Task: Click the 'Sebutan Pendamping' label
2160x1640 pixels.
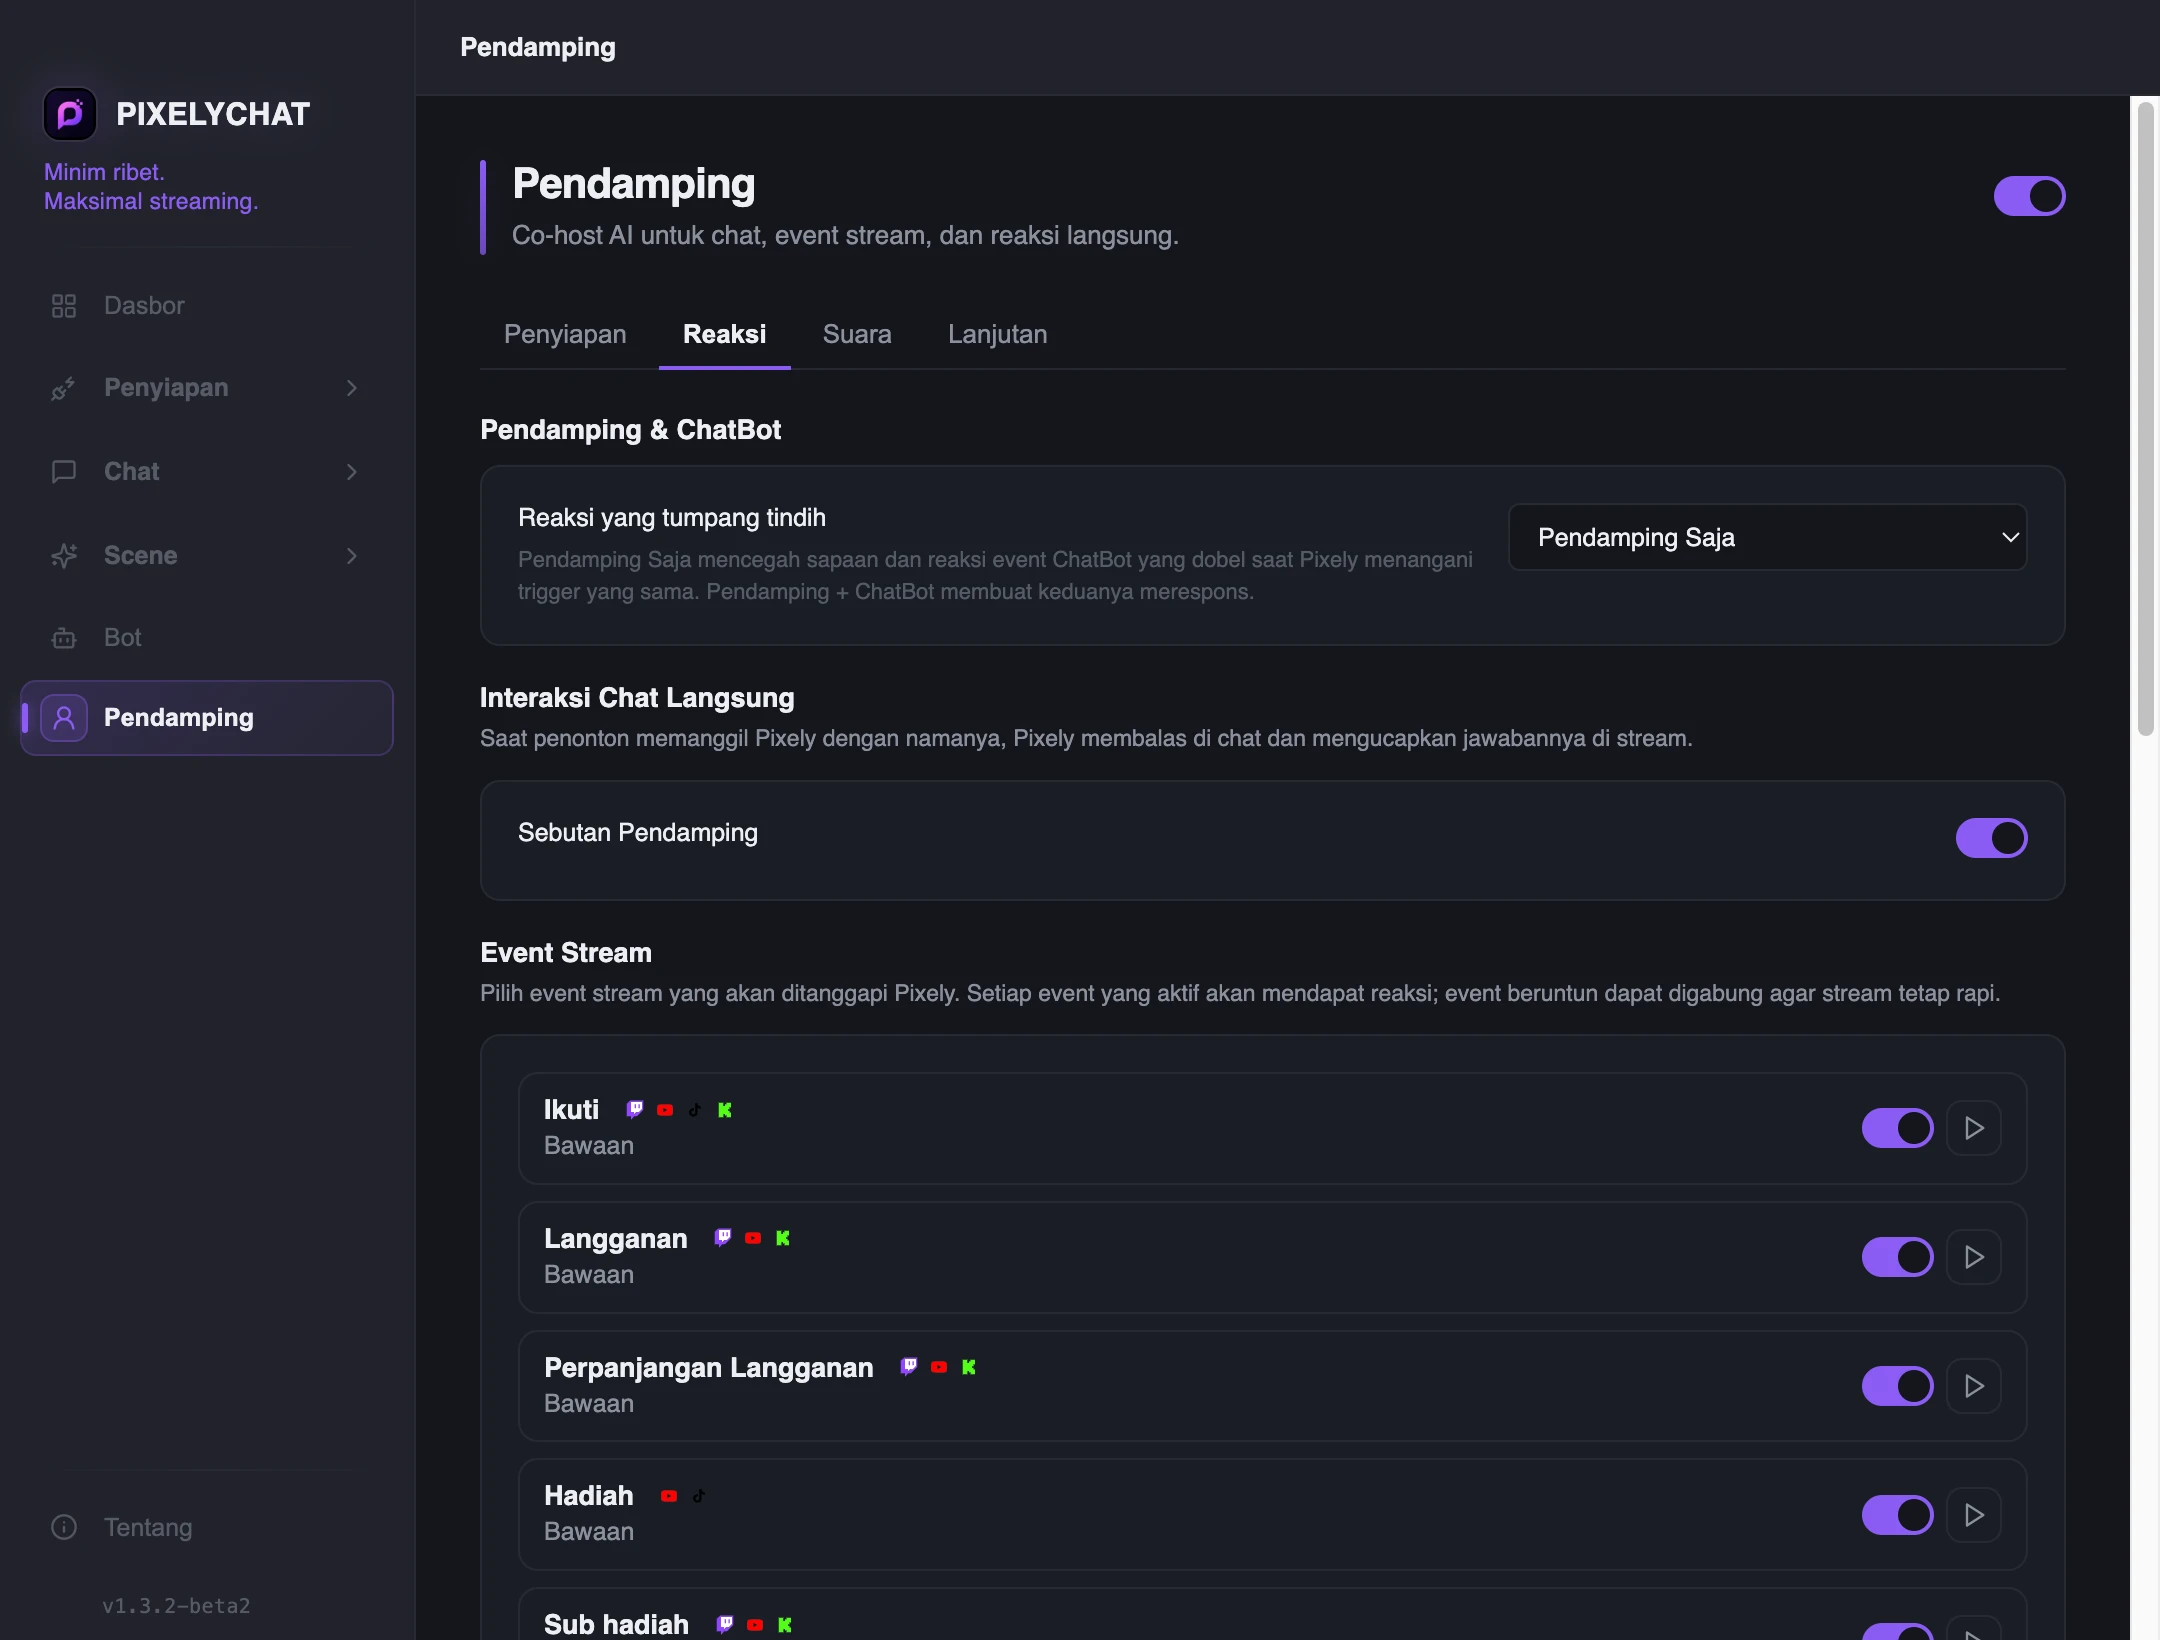Action: pyautogui.click(x=638, y=833)
